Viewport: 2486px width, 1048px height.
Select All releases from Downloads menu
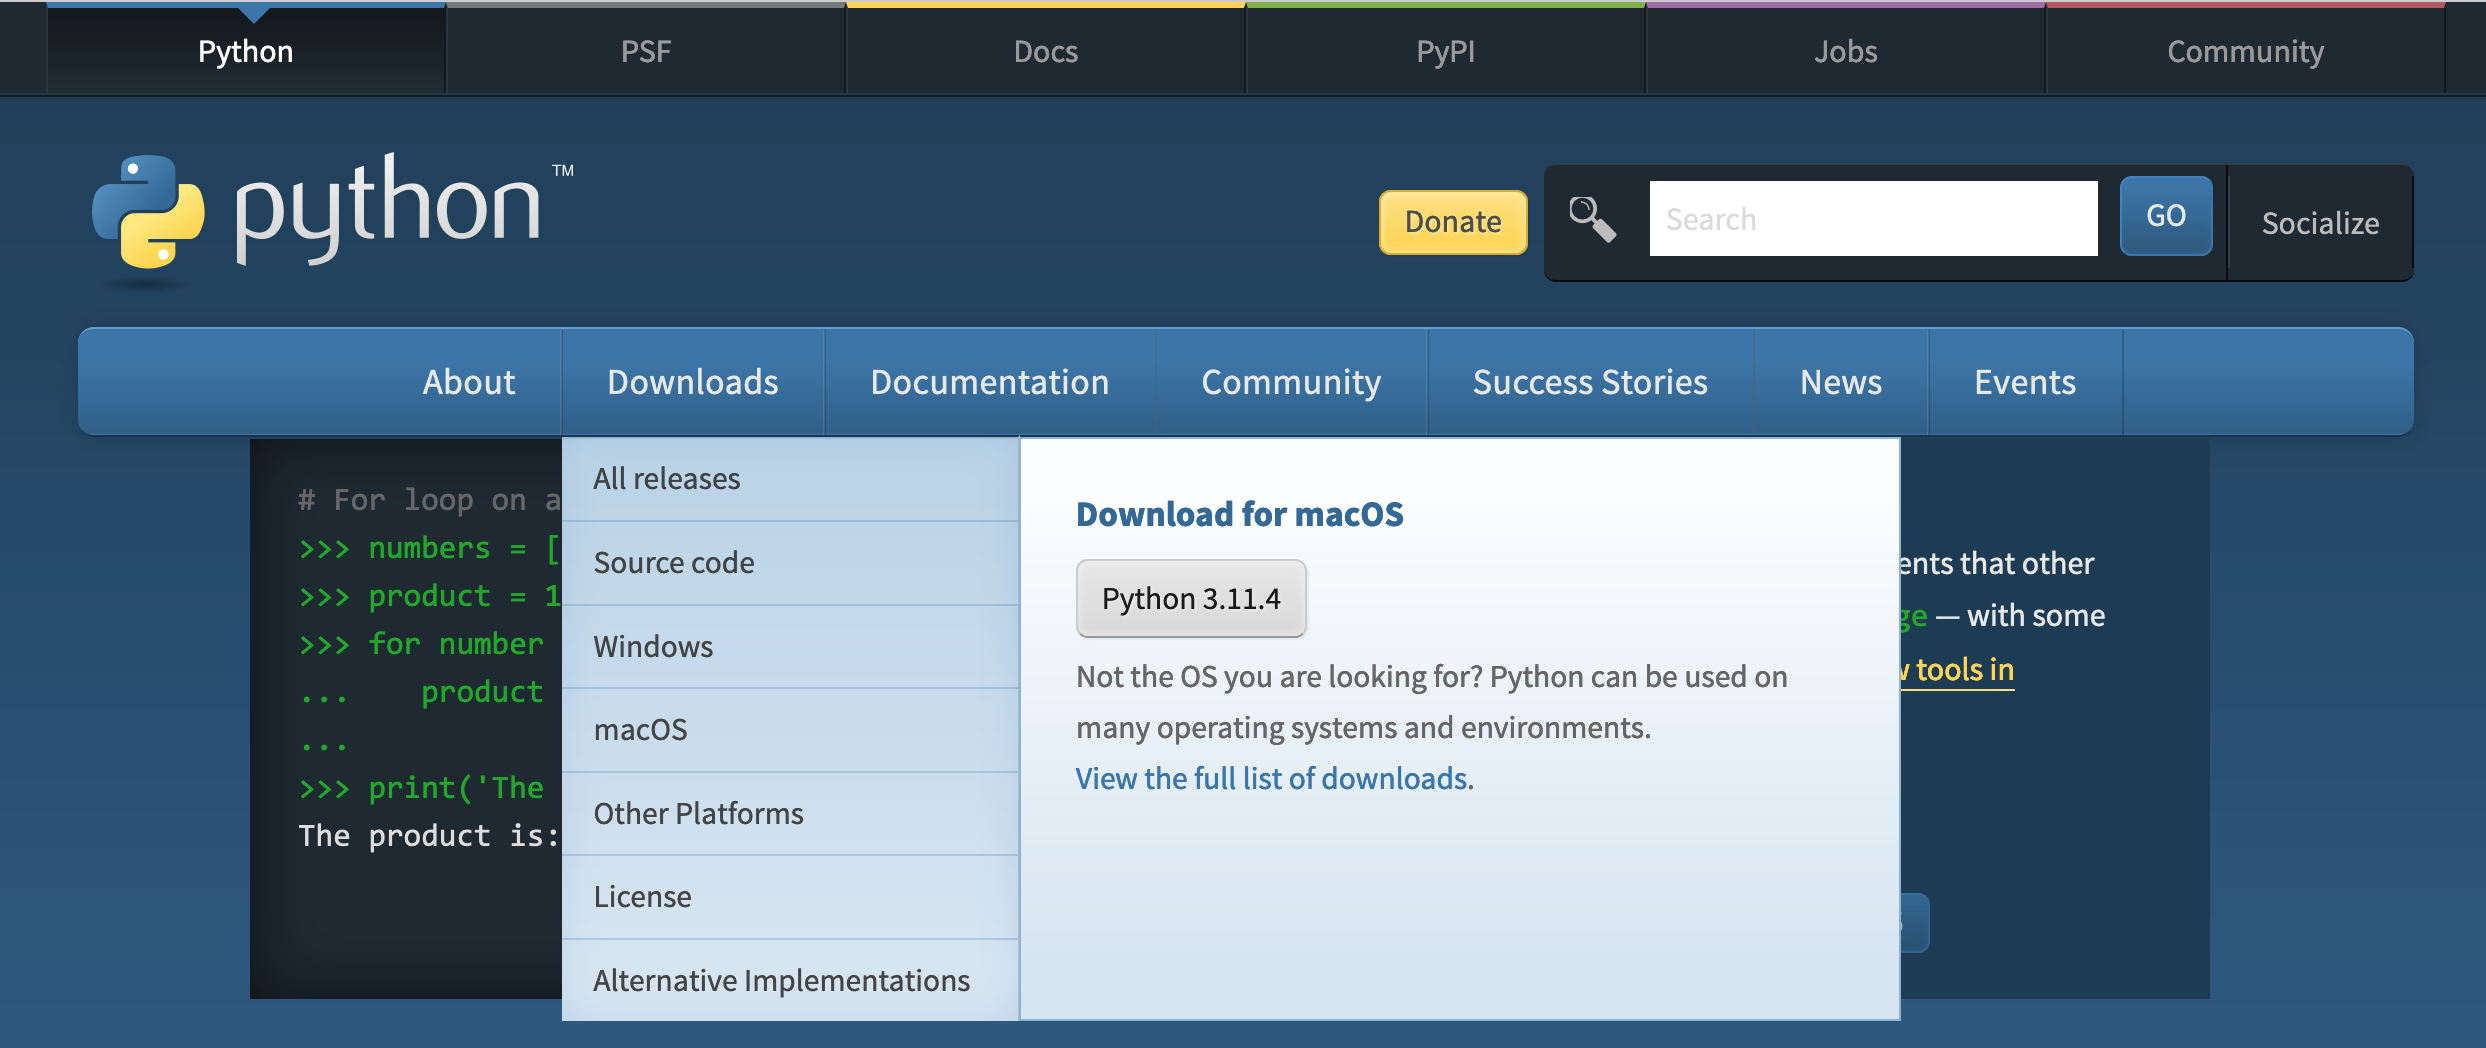790,479
